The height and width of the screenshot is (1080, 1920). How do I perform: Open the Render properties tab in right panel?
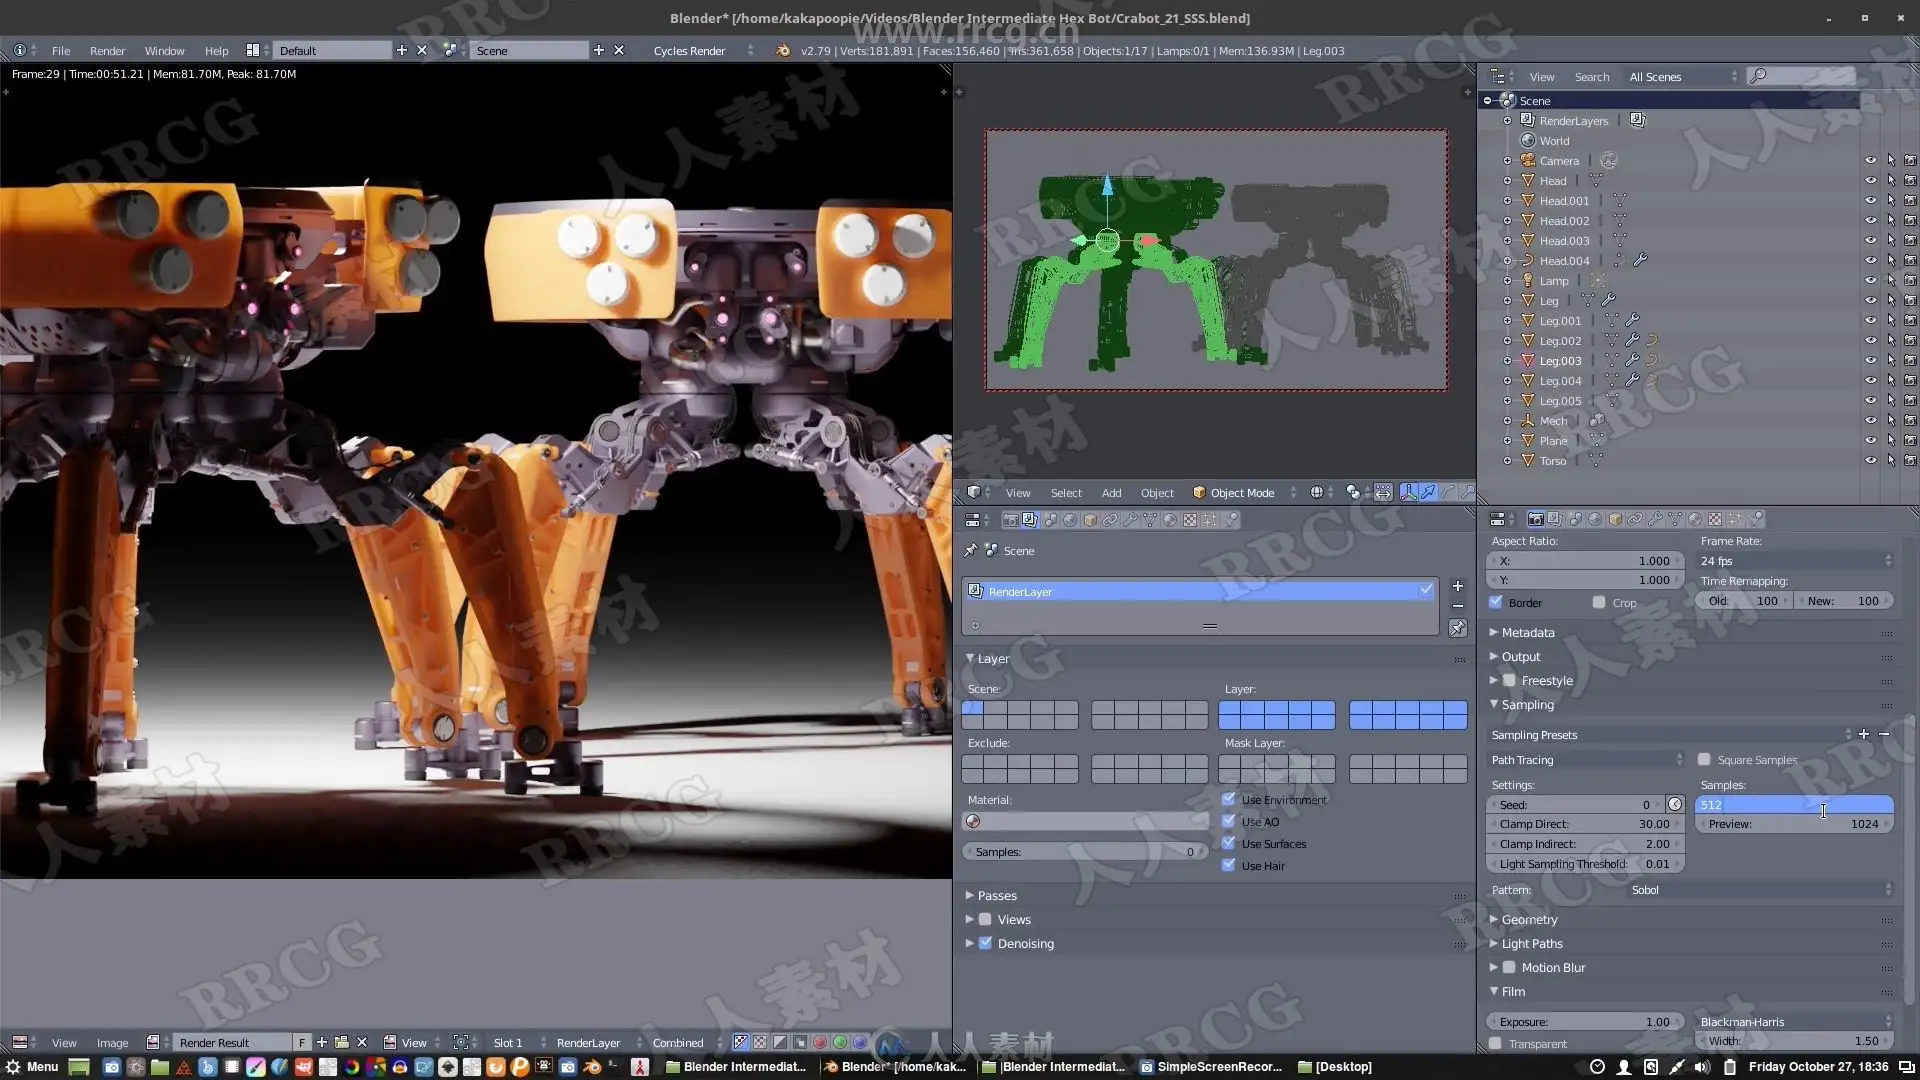coord(1535,519)
